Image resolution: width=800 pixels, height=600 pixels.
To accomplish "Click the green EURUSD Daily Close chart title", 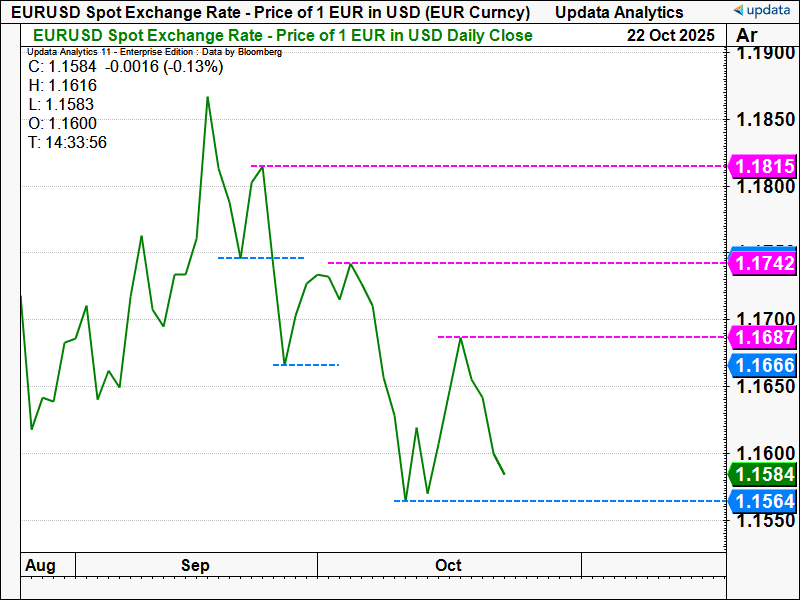I will 283,35.
